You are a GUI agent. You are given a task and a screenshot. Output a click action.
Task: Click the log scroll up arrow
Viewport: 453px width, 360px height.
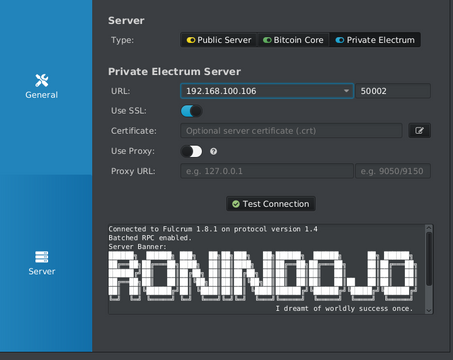[429, 228]
